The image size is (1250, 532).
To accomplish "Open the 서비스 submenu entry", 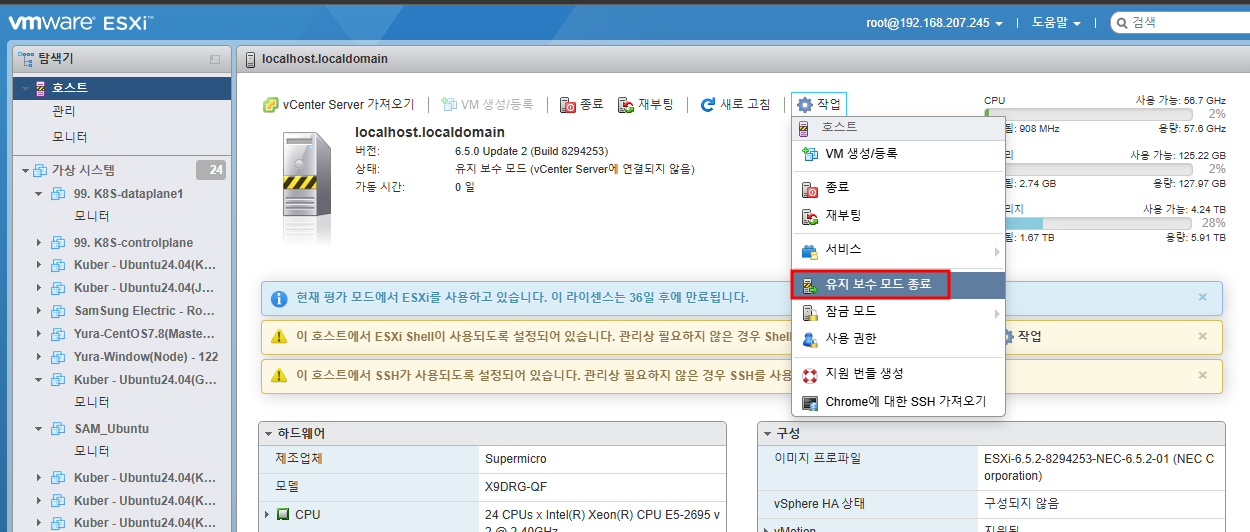I will pyautogui.click(x=897, y=249).
